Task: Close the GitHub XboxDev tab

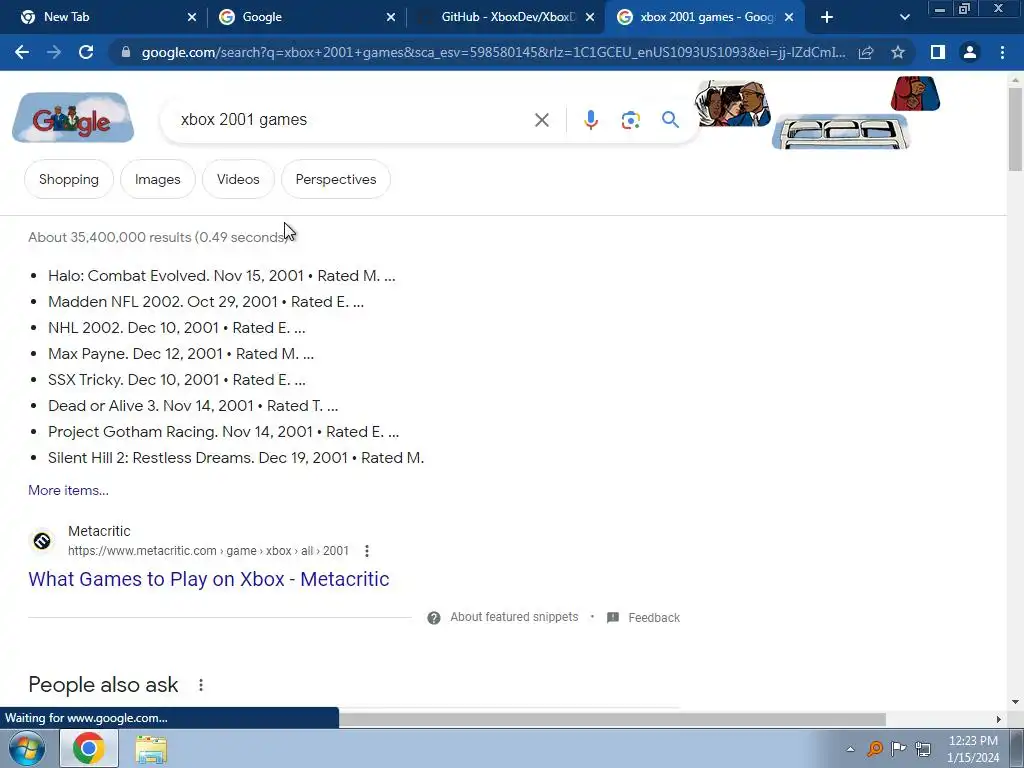Action: (590, 17)
